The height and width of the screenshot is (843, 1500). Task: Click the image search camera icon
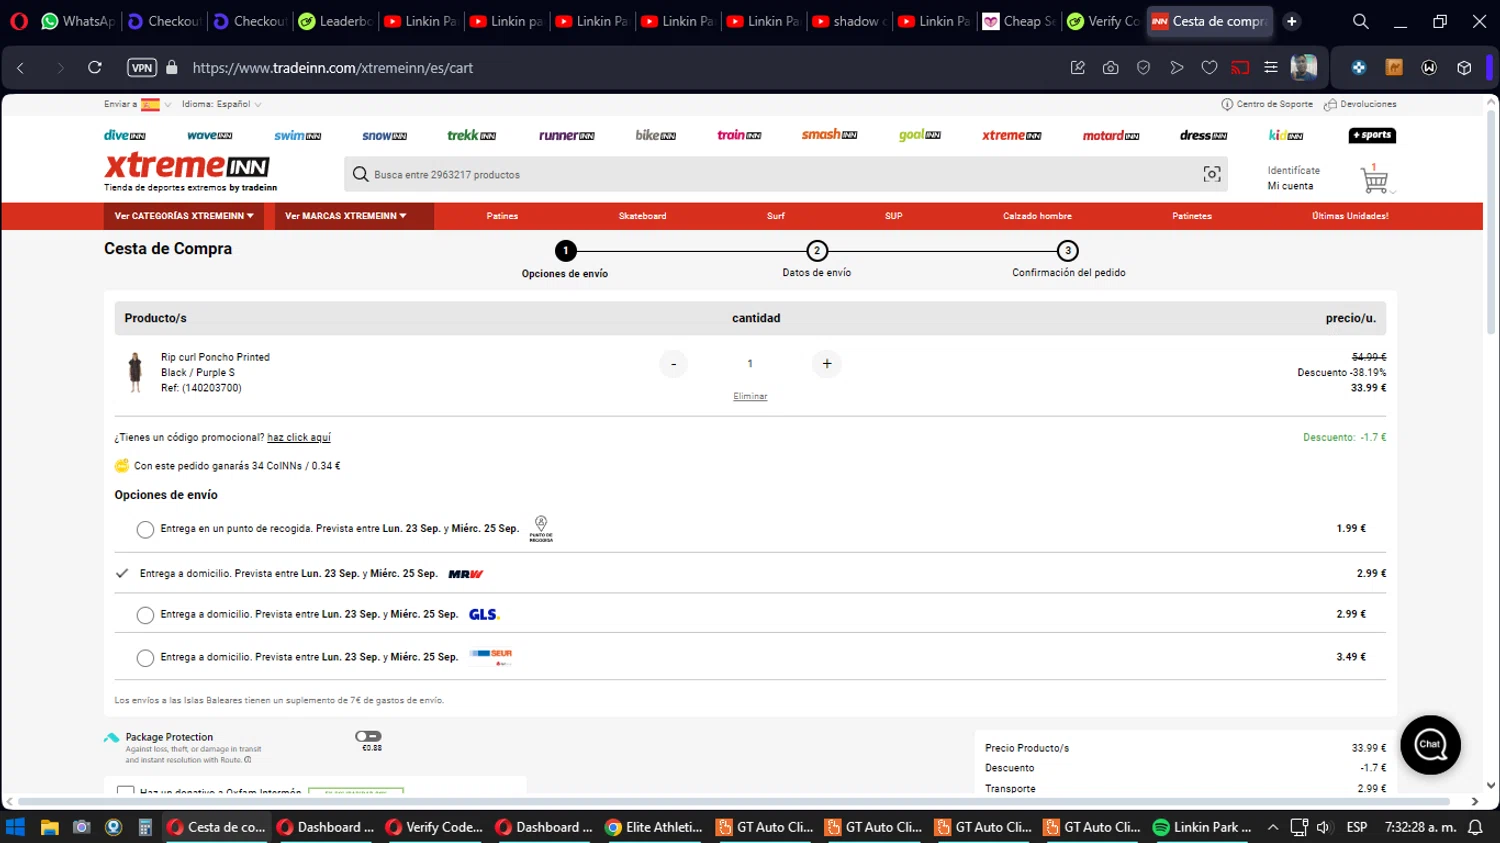click(x=1212, y=174)
